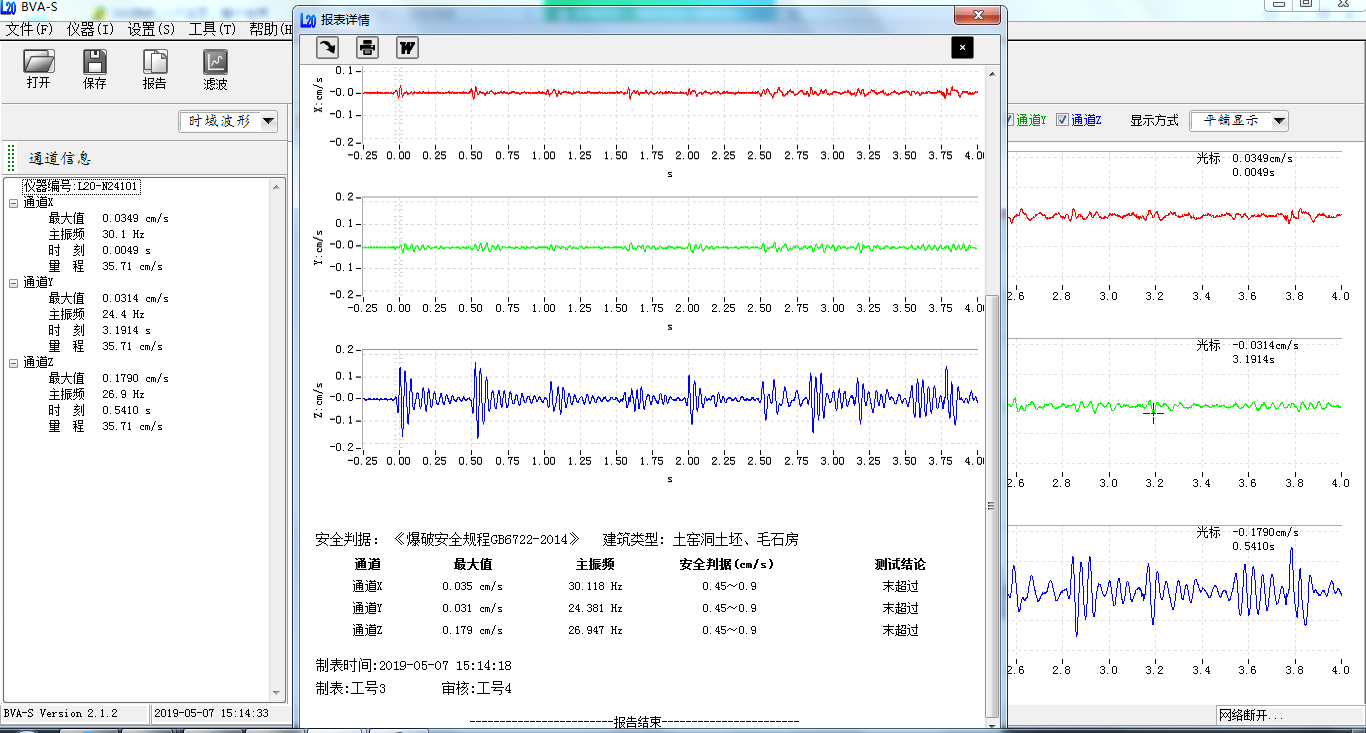1366x733 pixels.
Task: Click 光标 -0.1790cm/s cursor readout
Action: tap(1248, 532)
